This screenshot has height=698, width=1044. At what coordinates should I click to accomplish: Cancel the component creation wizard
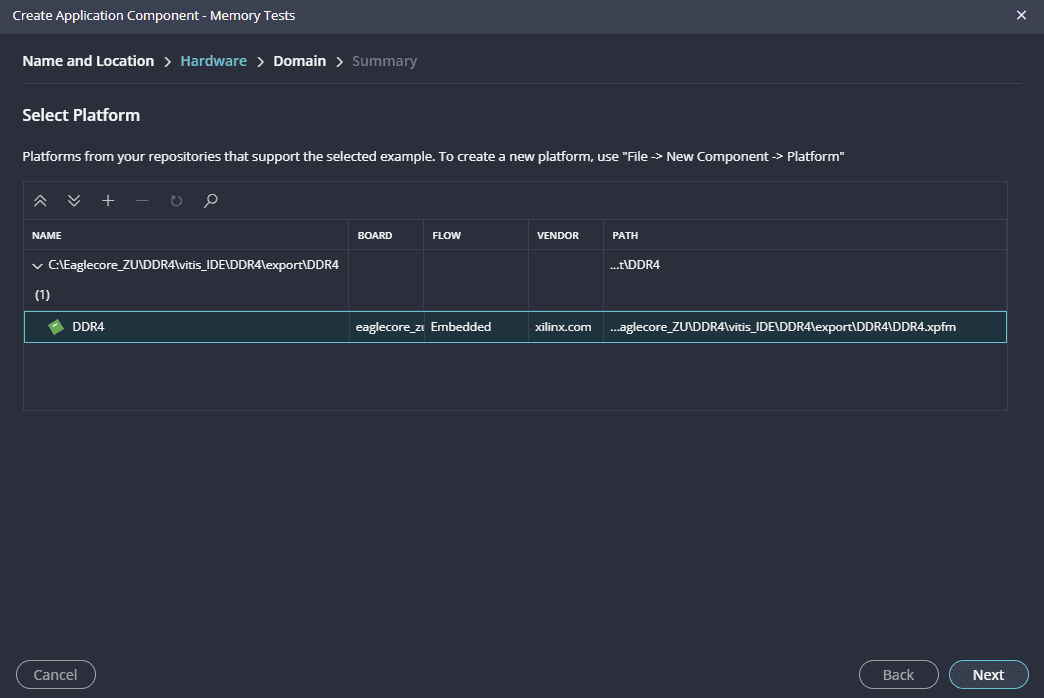(56, 675)
